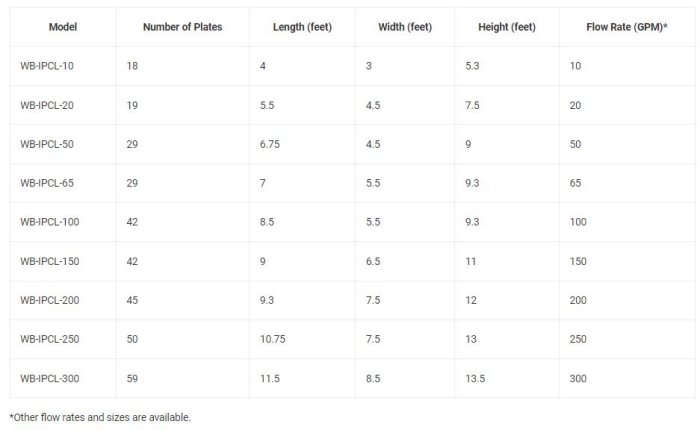Click the WB-IPCL-65 model name
Screen dimensions: 700x430
[x=47, y=183]
